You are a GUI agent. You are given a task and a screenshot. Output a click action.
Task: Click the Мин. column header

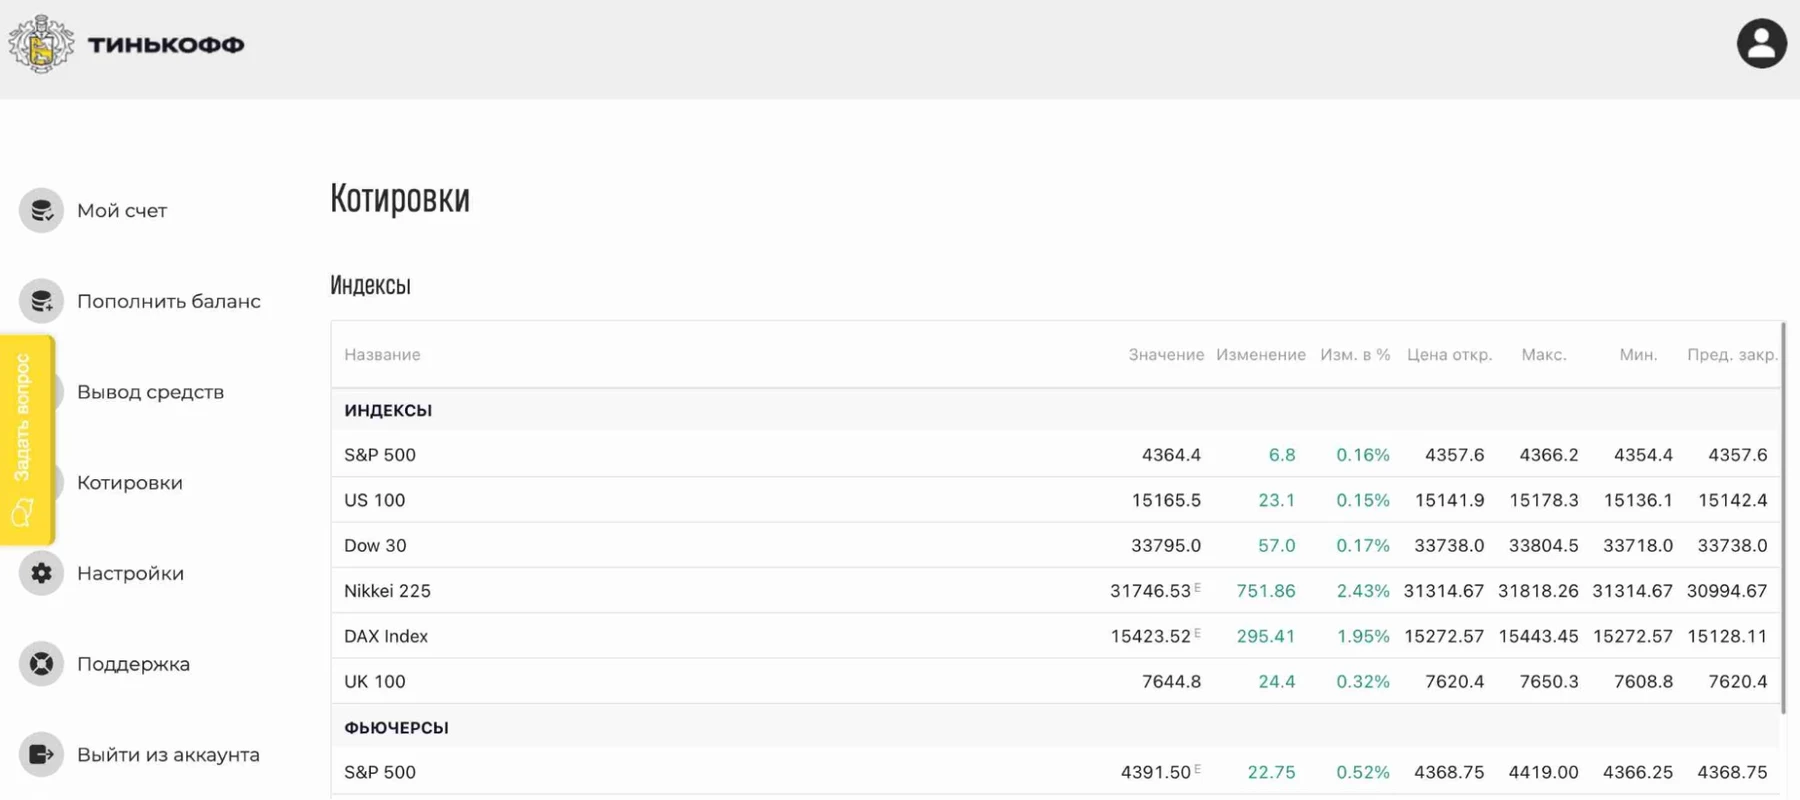pyautogui.click(x=1638, y=355)
